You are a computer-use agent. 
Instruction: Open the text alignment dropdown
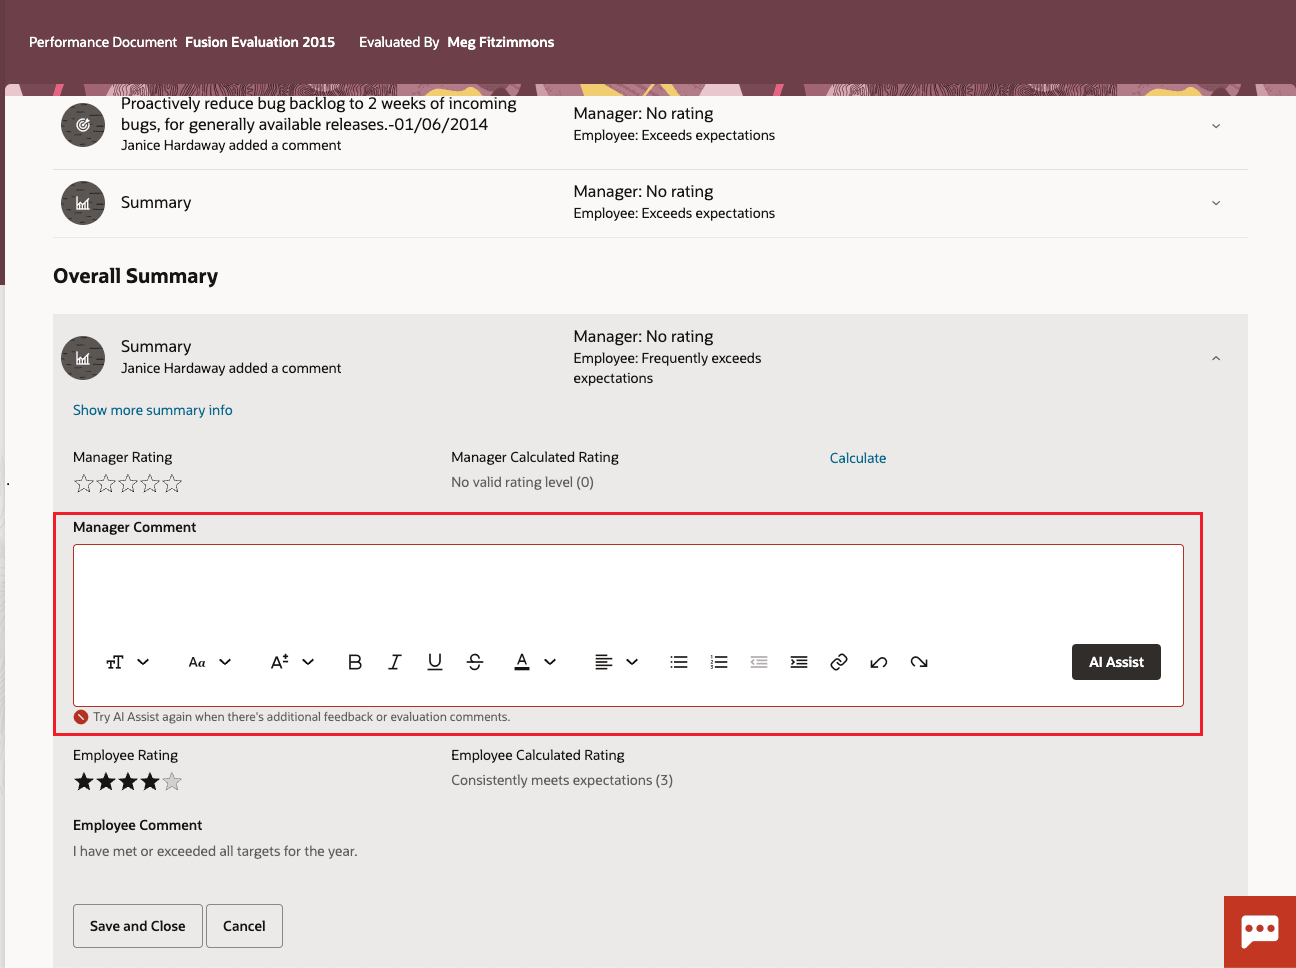[617, 662]
